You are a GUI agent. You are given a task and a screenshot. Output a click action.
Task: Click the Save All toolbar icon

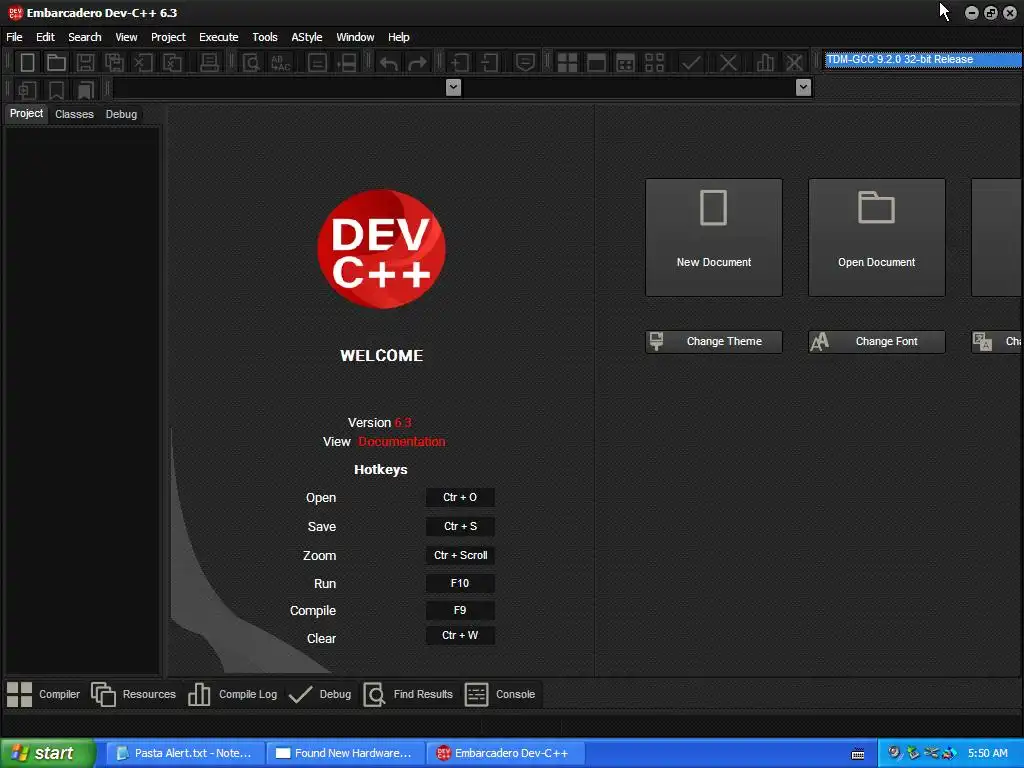pos(114,63)
